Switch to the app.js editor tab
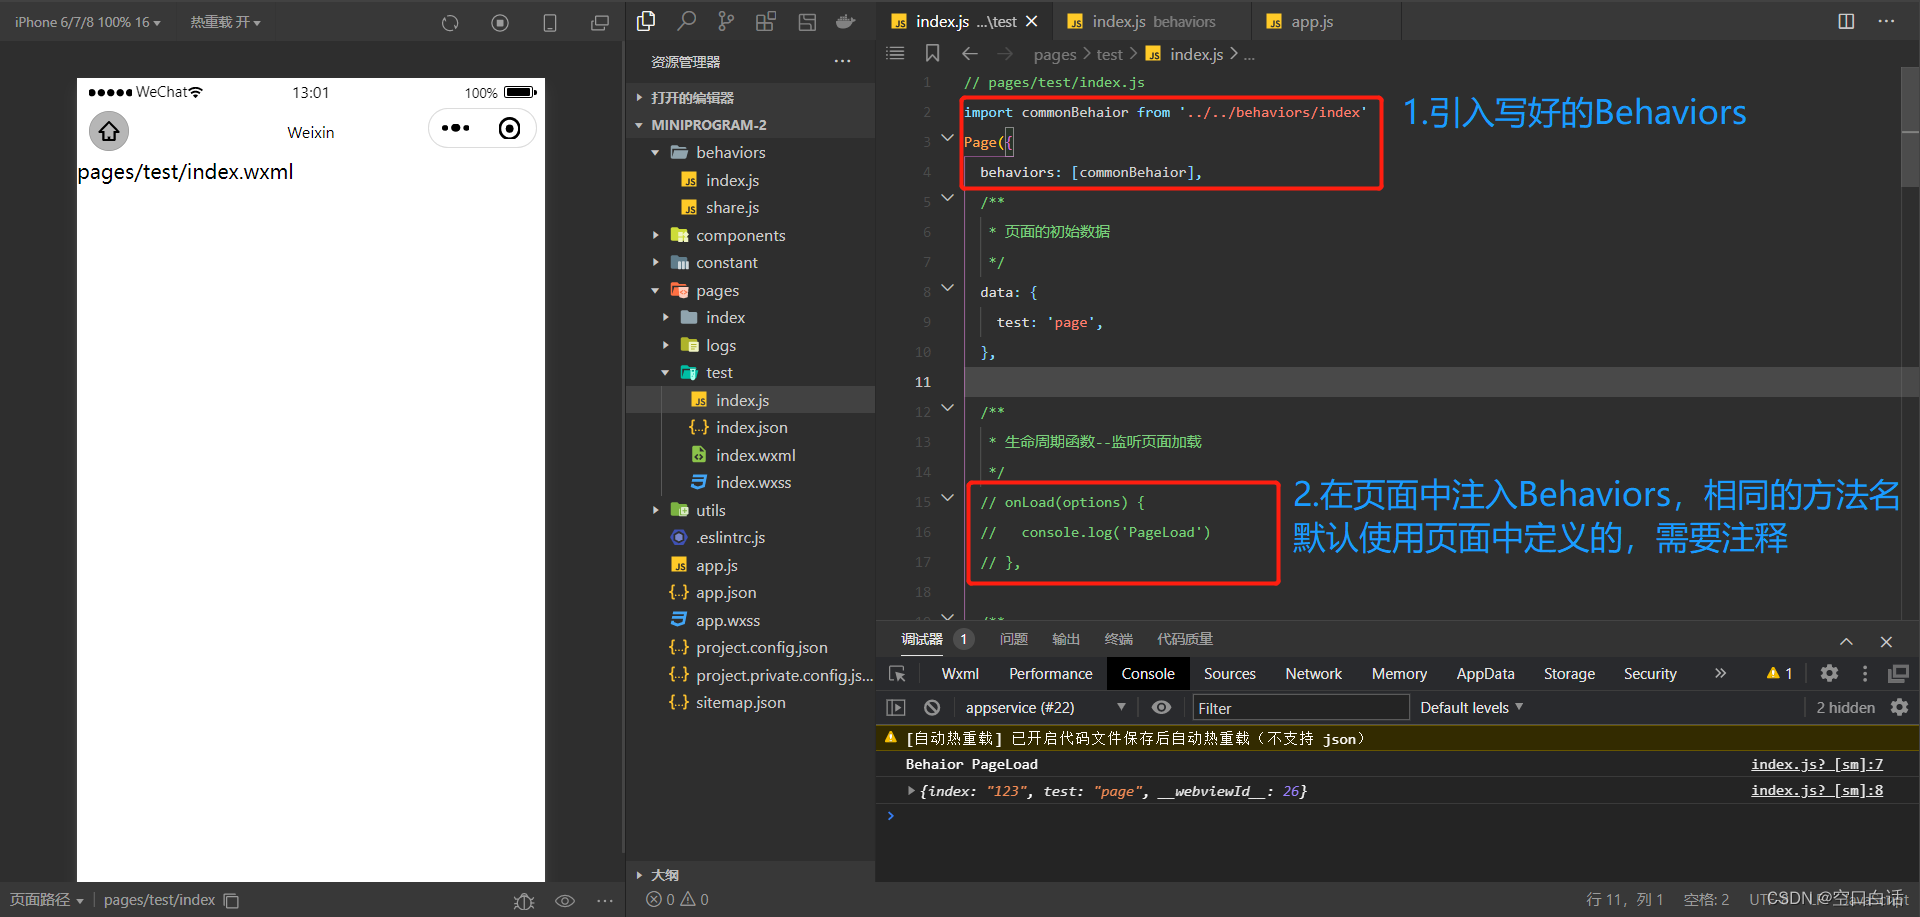 point(1311,21)
